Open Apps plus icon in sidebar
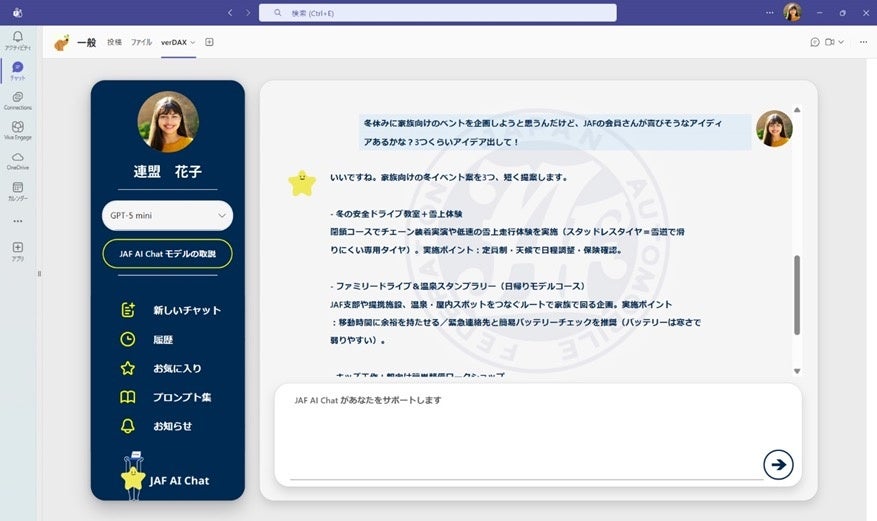877x521 pixels. pyautogui.click(x=18, y=251)
